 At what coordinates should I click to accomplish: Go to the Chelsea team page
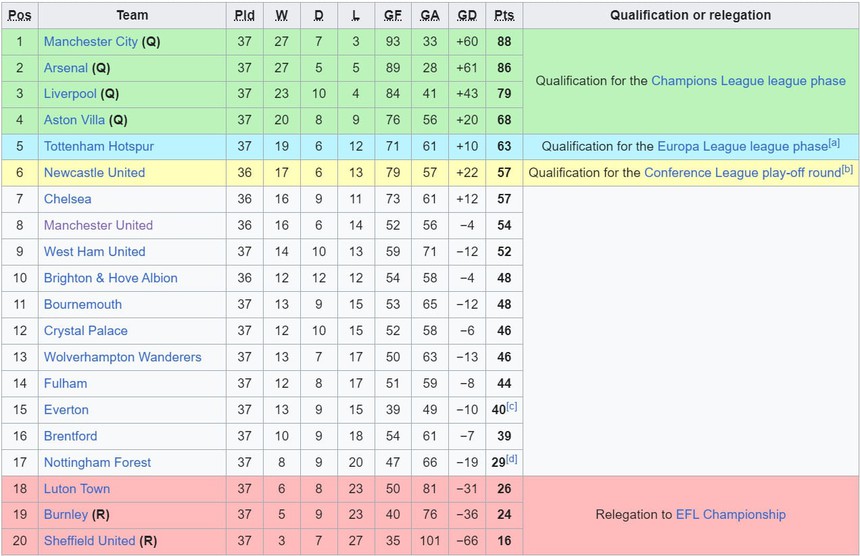[x=67, y=199]
